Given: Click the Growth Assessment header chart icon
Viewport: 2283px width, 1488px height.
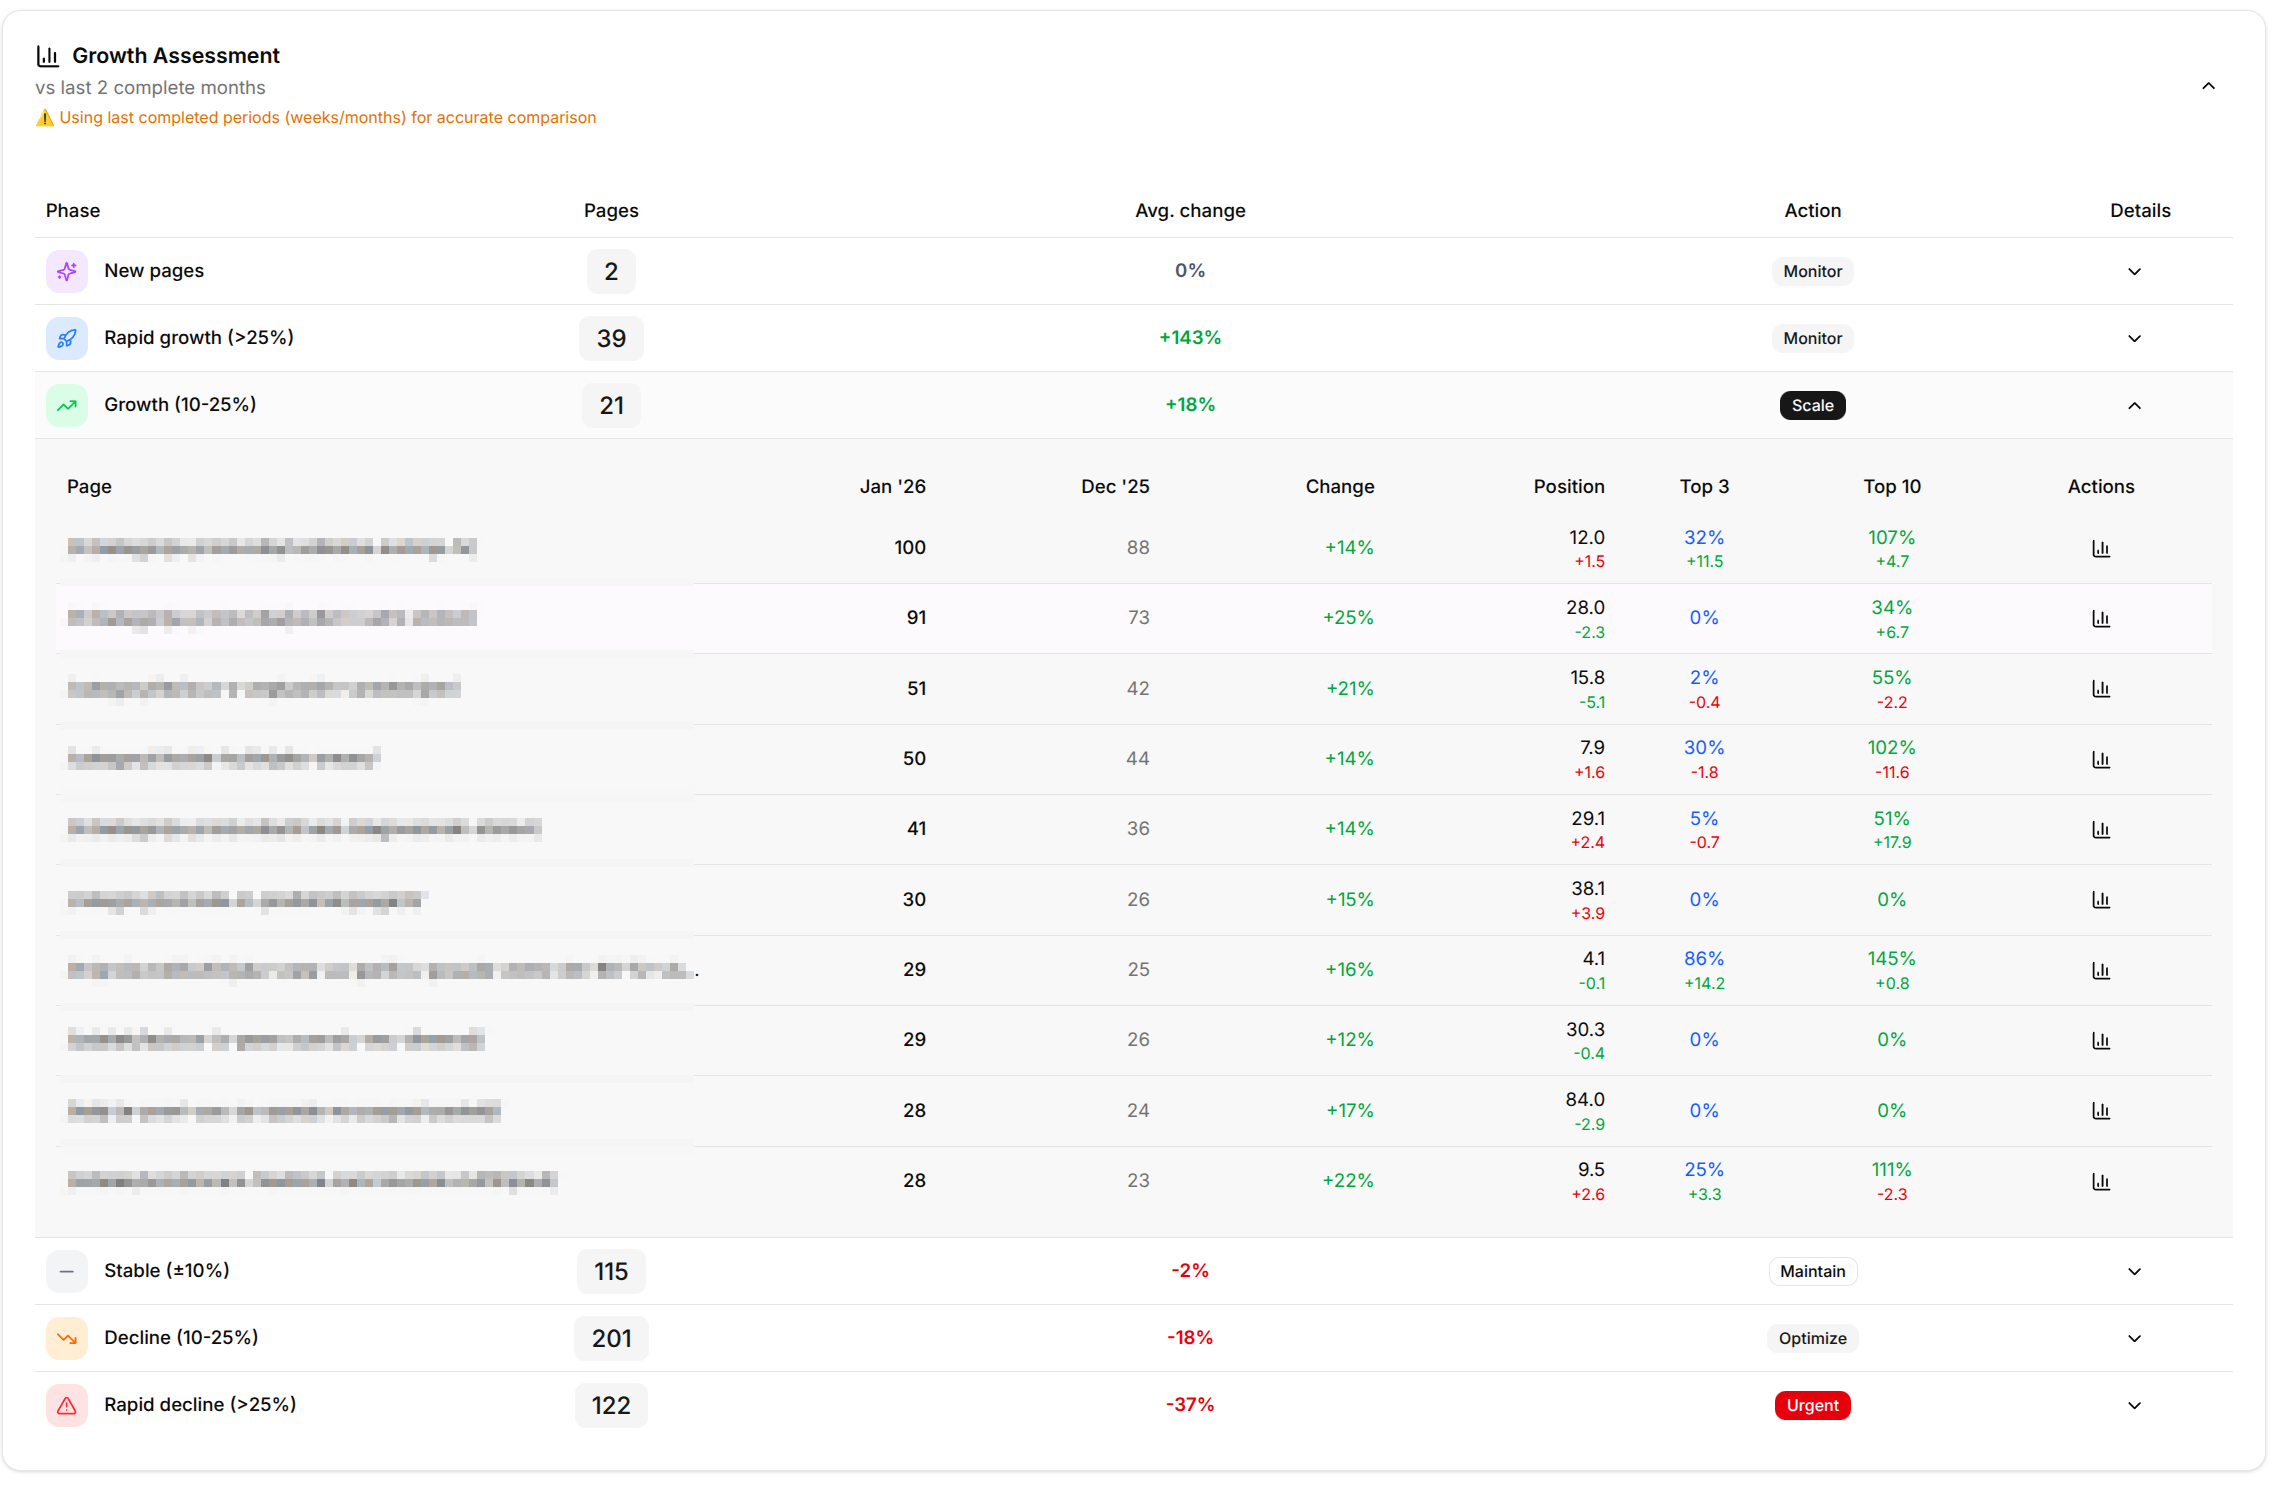Looking at the screenshot, I should pos(47,55).
